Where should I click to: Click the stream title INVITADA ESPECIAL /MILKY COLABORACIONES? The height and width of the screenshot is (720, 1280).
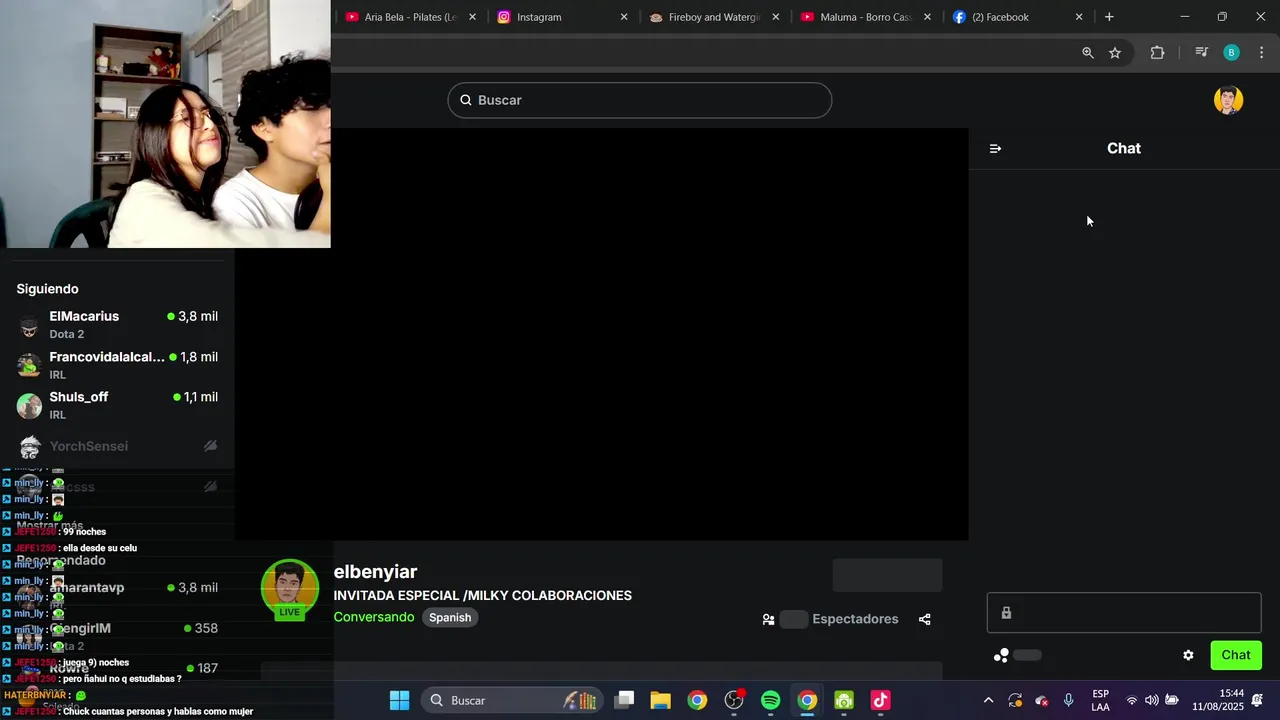[x=482, y=596]
